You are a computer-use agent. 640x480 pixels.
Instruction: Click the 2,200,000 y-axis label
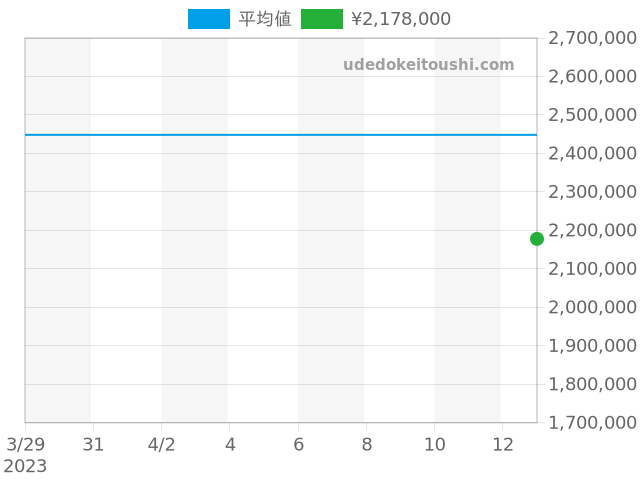(592, 230)
